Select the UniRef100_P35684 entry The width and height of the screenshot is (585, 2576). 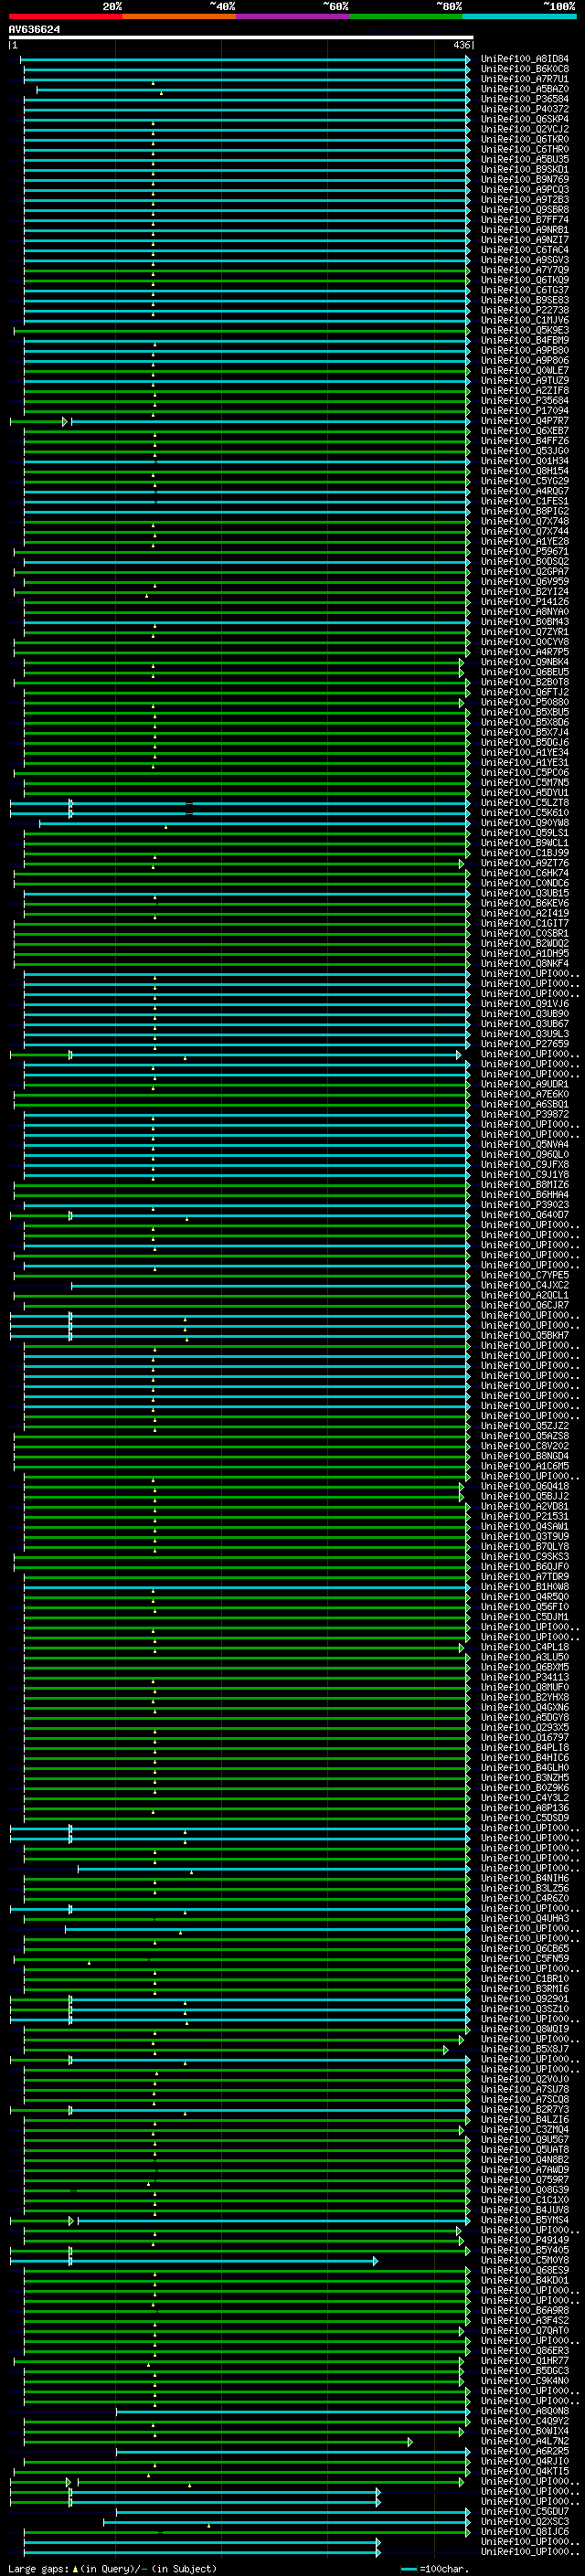click(x=525, y=400)
